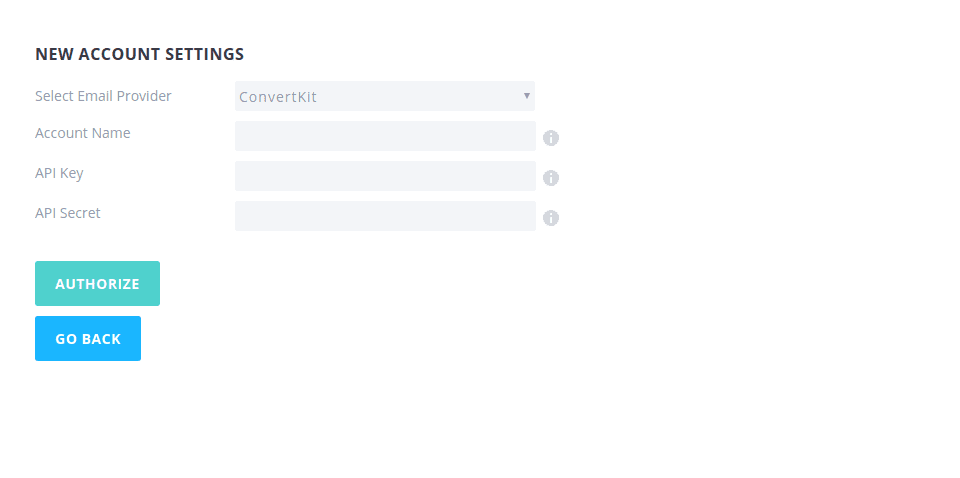
Task: Click the info icon beside API Secret
Action: [551, 218]
